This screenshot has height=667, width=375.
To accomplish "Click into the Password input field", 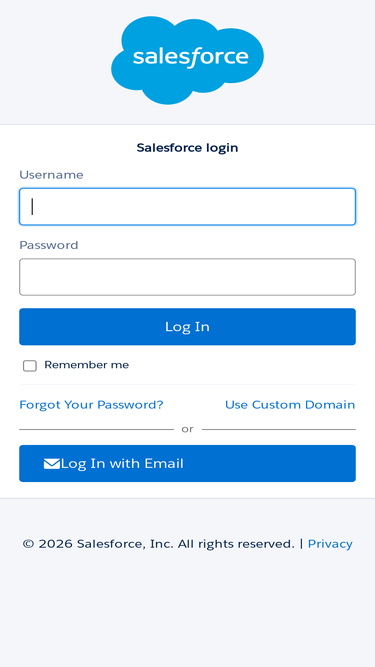I will pos(187,277).
